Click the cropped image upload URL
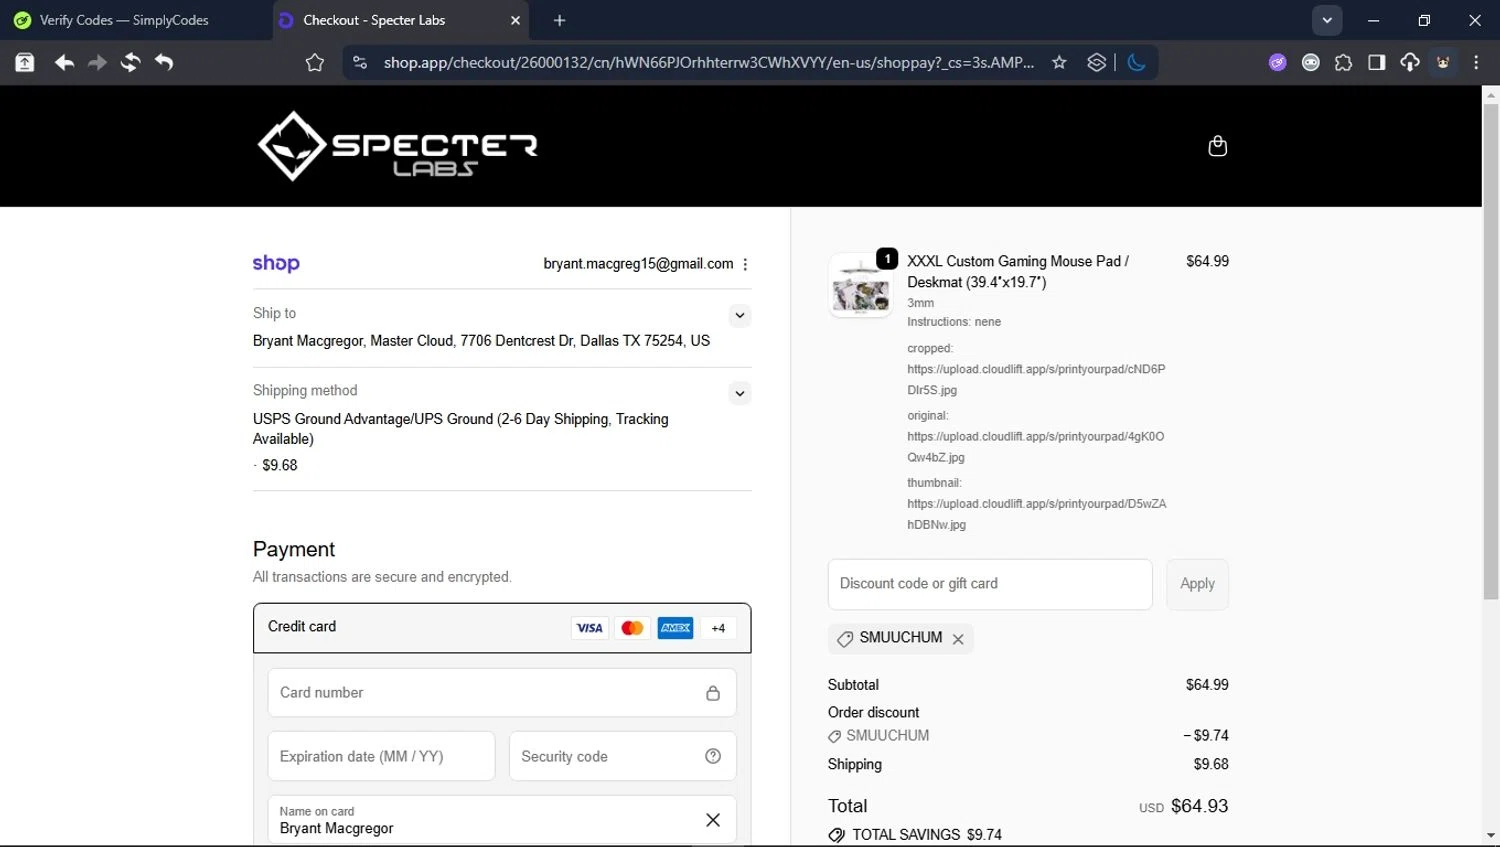Screen dimensions: 1500x847 (1036, 379)
